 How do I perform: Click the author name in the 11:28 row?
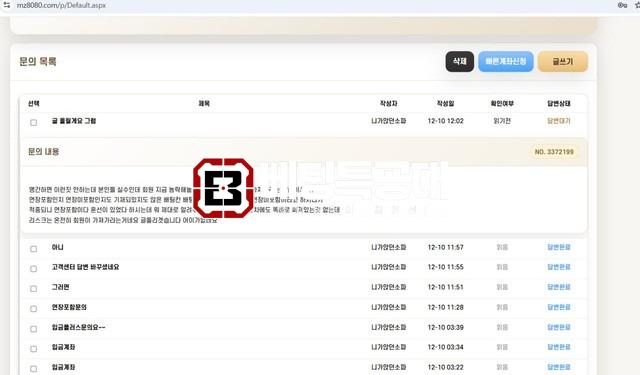pos(389,307)
